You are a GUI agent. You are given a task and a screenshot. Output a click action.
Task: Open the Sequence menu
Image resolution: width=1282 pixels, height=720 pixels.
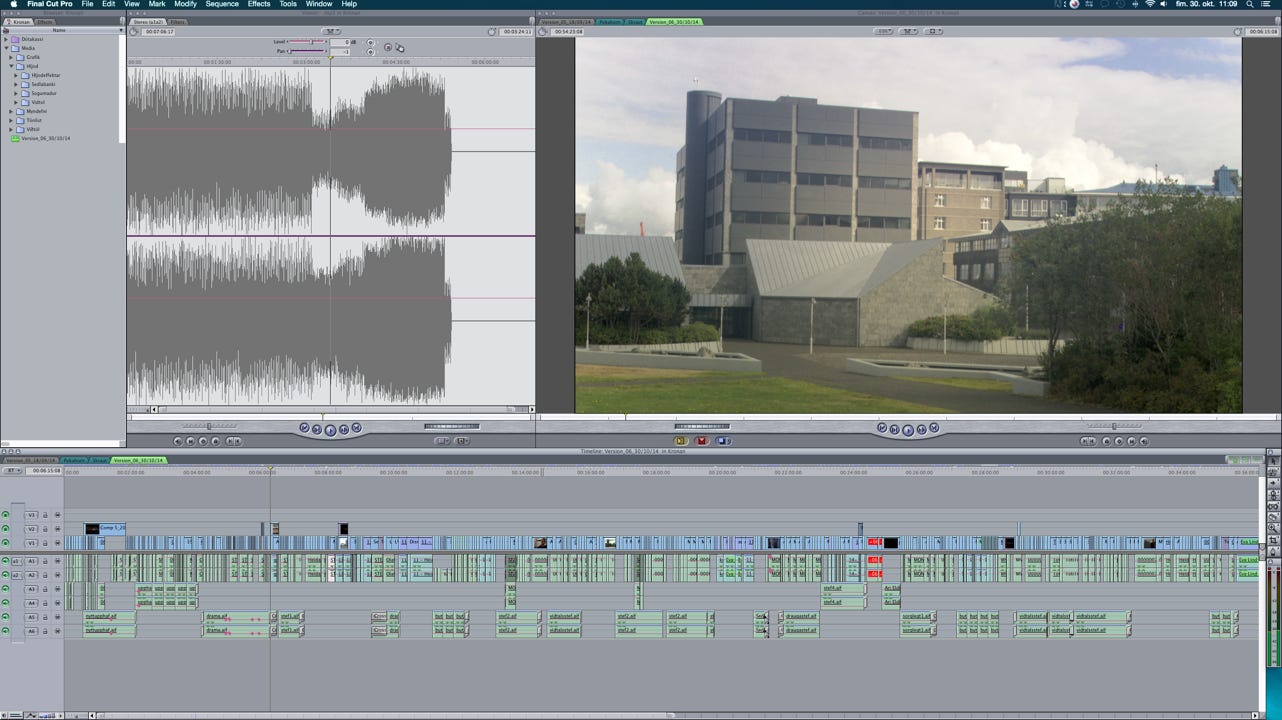(x=222, y=4)
